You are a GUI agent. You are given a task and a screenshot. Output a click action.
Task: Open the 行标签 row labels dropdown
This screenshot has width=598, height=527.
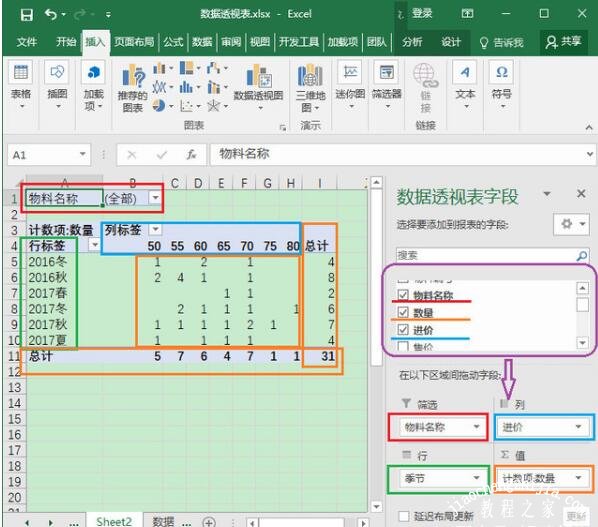tap(94, 244)
